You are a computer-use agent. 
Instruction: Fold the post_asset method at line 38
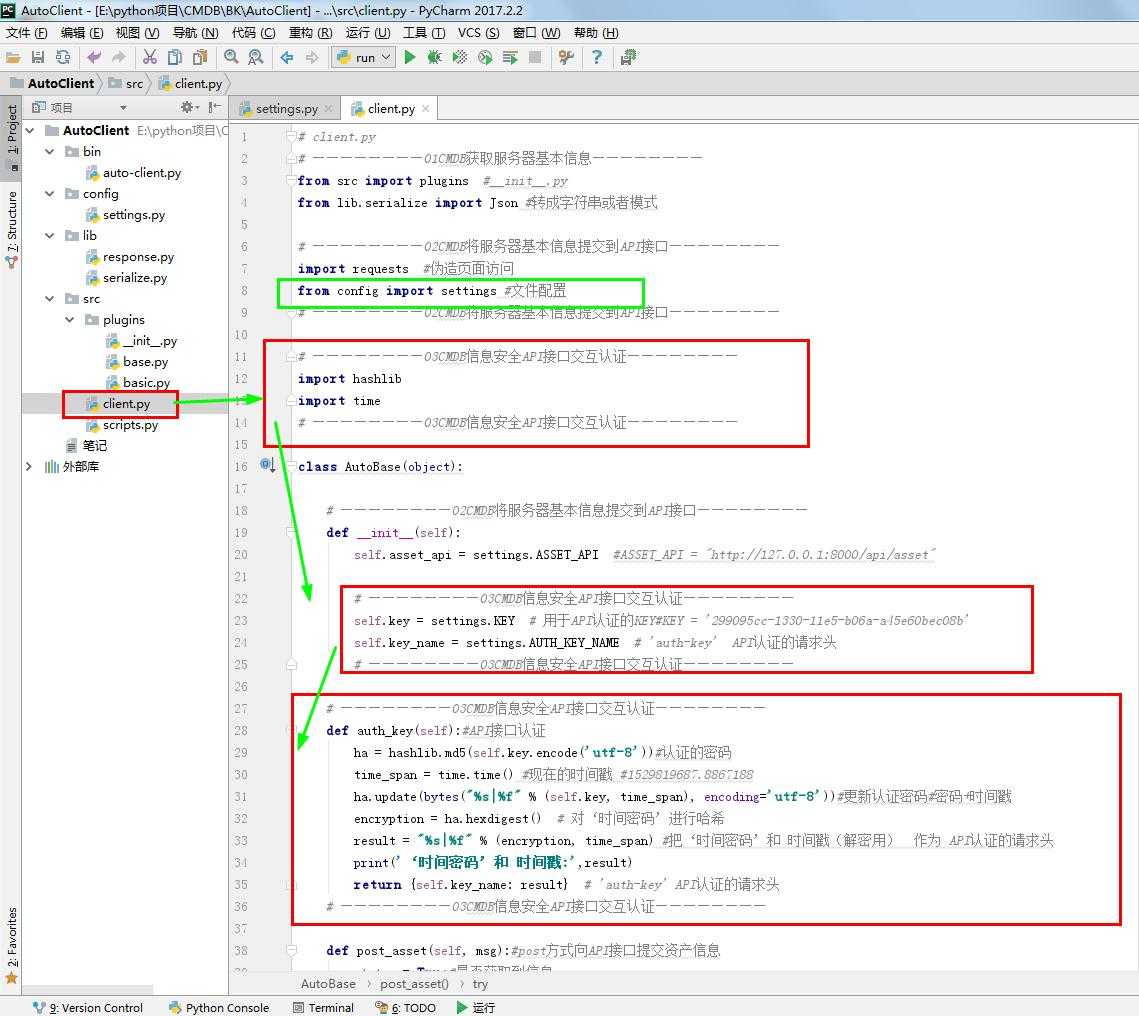(291, 950)
